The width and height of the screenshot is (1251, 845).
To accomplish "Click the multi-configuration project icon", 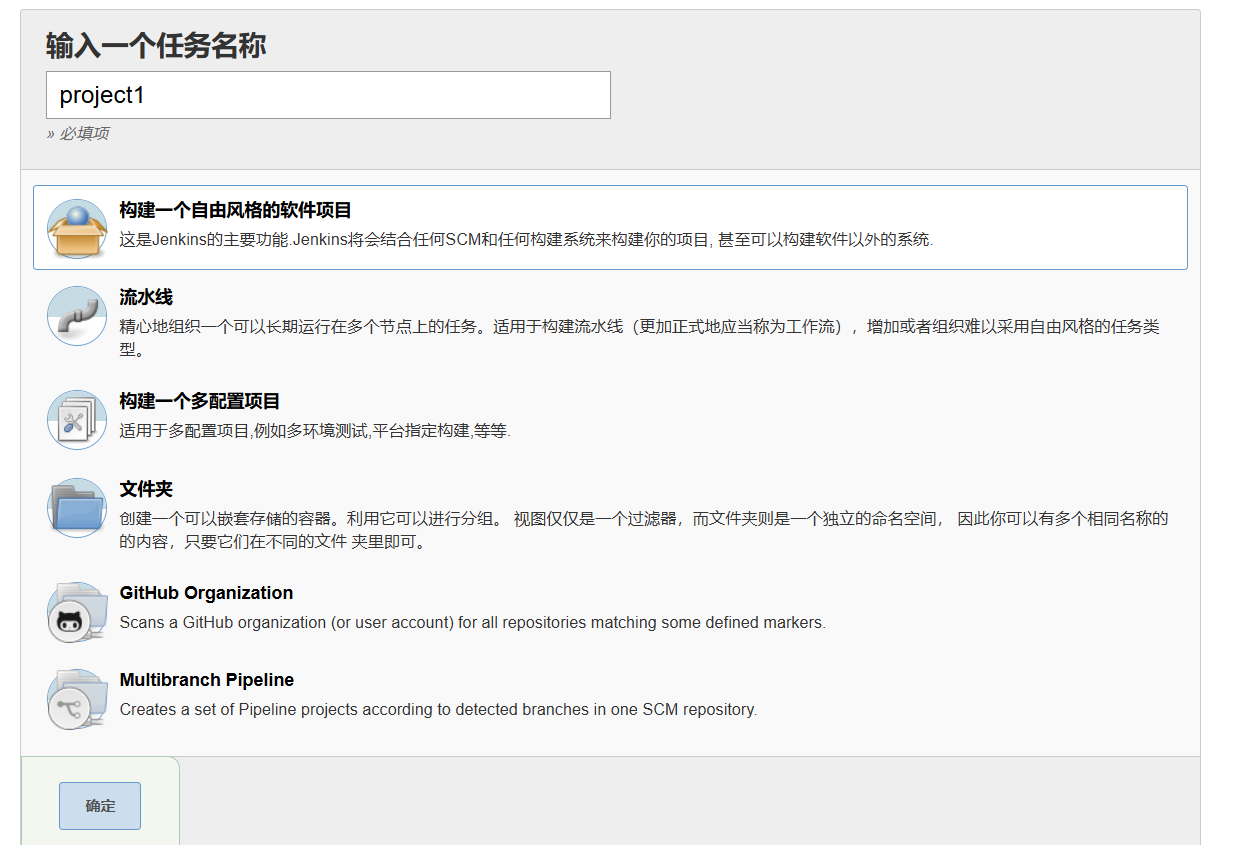I will [x=77, y=420].
